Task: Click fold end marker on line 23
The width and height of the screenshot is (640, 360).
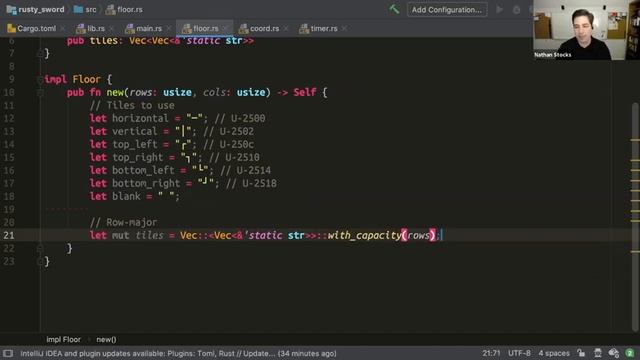Action: 40,261
